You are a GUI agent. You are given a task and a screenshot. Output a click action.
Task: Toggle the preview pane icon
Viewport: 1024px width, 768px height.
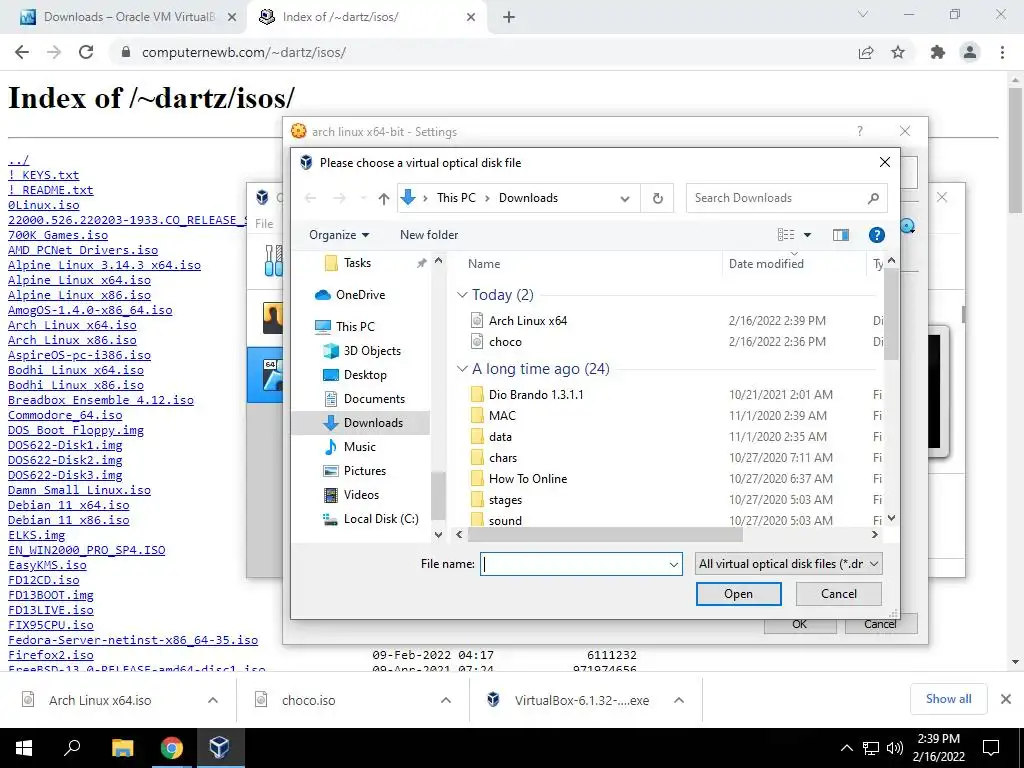(x=840, y=235)
